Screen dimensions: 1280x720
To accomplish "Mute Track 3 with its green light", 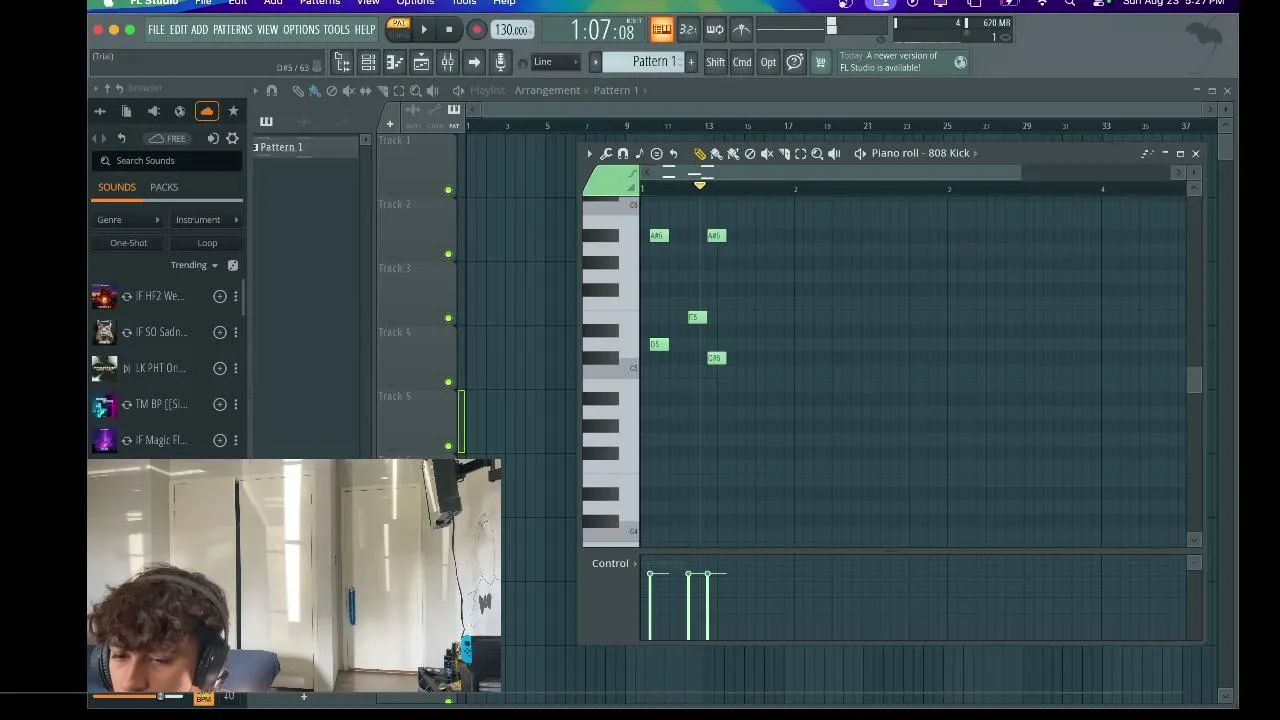I will tap(448, 318).
